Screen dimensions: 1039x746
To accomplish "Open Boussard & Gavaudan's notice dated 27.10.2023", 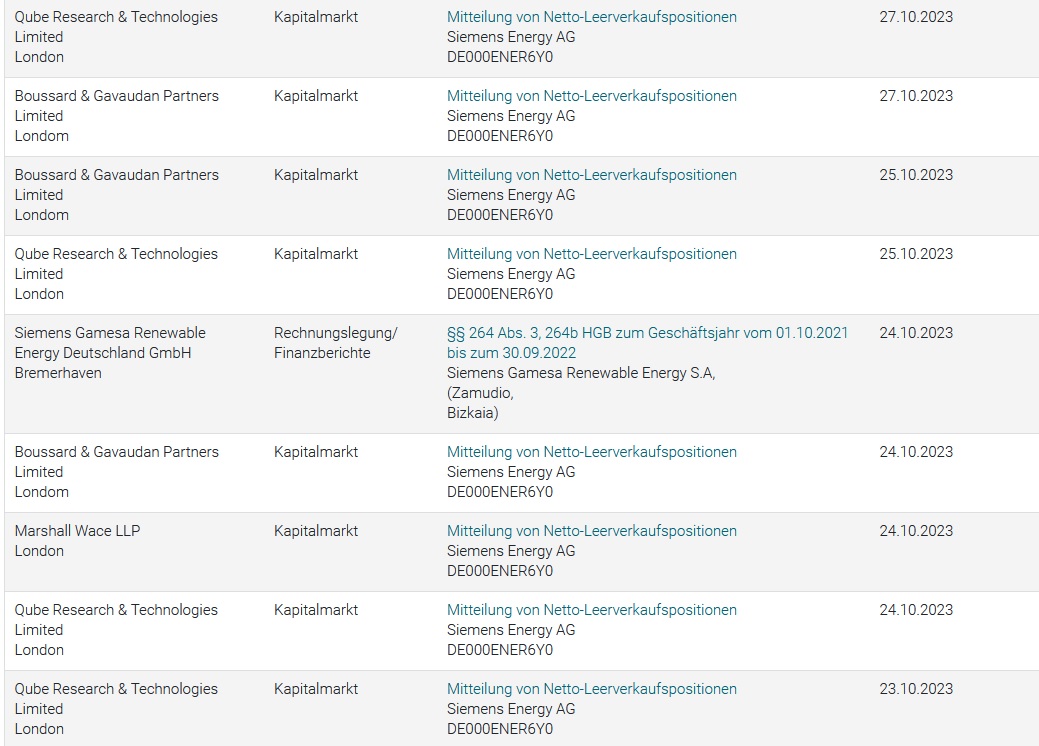I will pos(591,96).
